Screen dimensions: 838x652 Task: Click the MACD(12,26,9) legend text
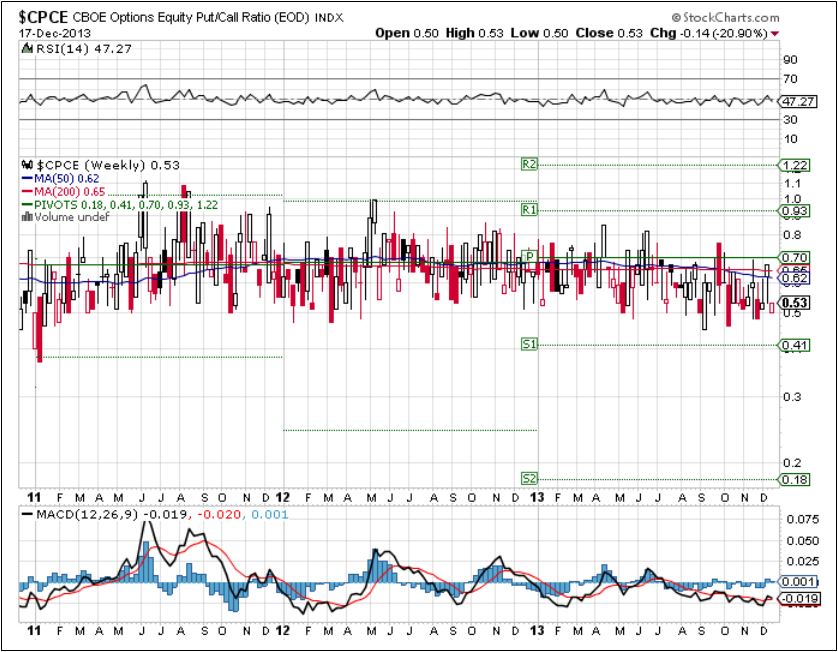(88, 515)
